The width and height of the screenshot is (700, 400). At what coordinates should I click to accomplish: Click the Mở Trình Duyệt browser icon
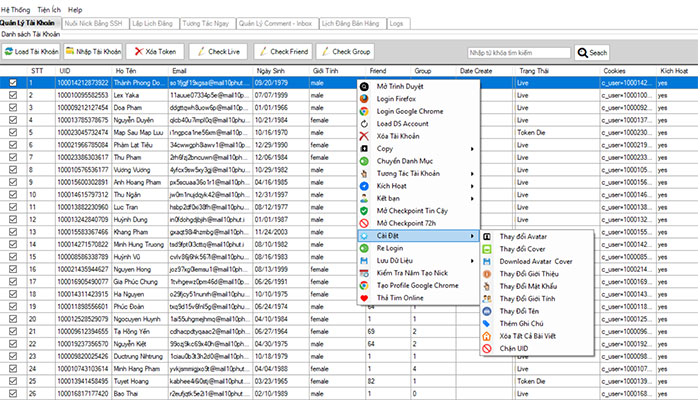coord(364,86)
